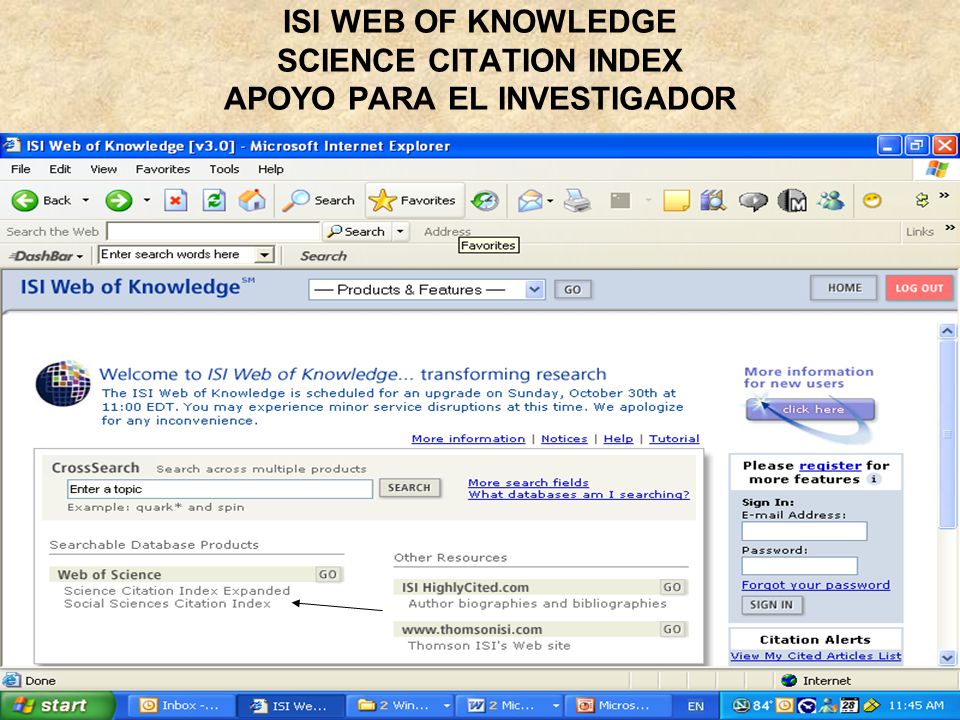Image resolution: width=960 pixels, height=720 pixels.
Task: Click the LOG OUT button
Action: click(919, 288)
